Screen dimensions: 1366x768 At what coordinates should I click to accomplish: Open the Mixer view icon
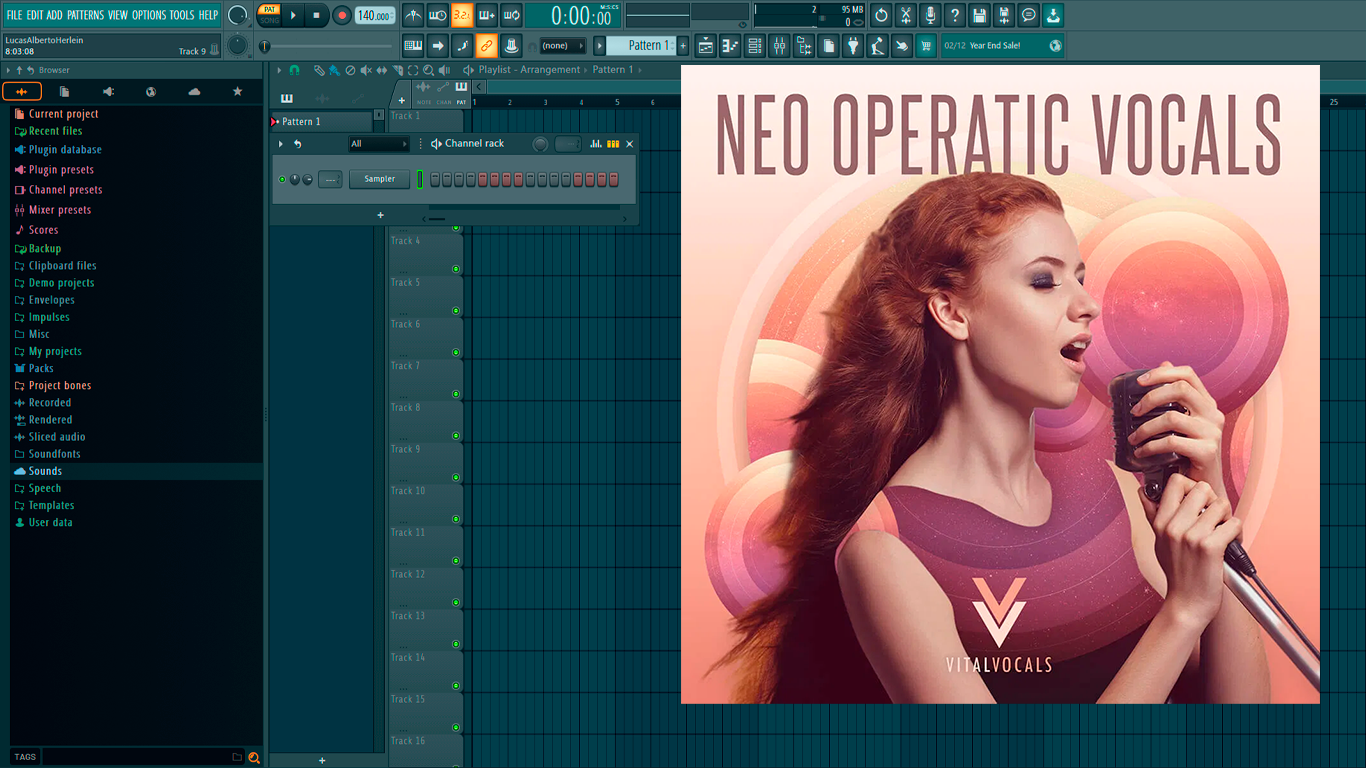pyautogui.click(x=779, y=45)
